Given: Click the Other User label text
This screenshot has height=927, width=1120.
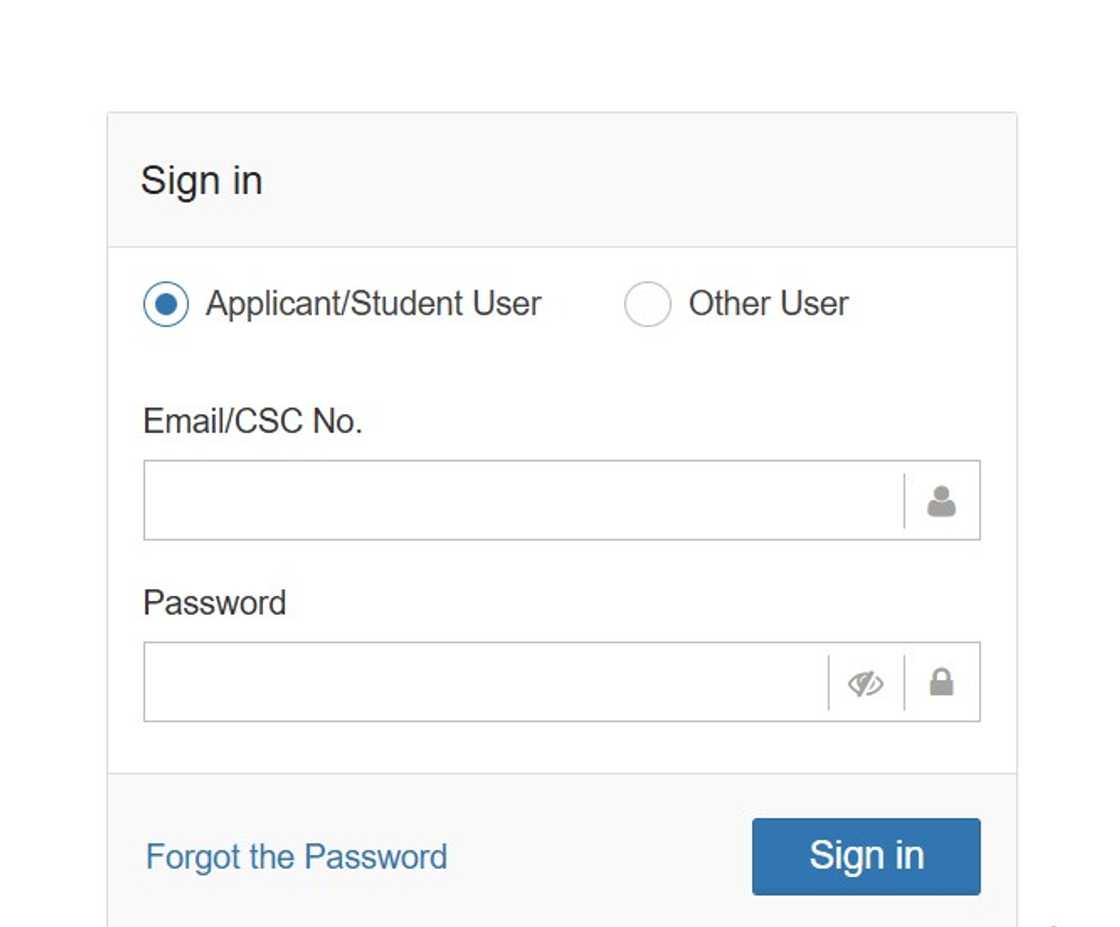Looking at the screenshot, I should point(768,303).
